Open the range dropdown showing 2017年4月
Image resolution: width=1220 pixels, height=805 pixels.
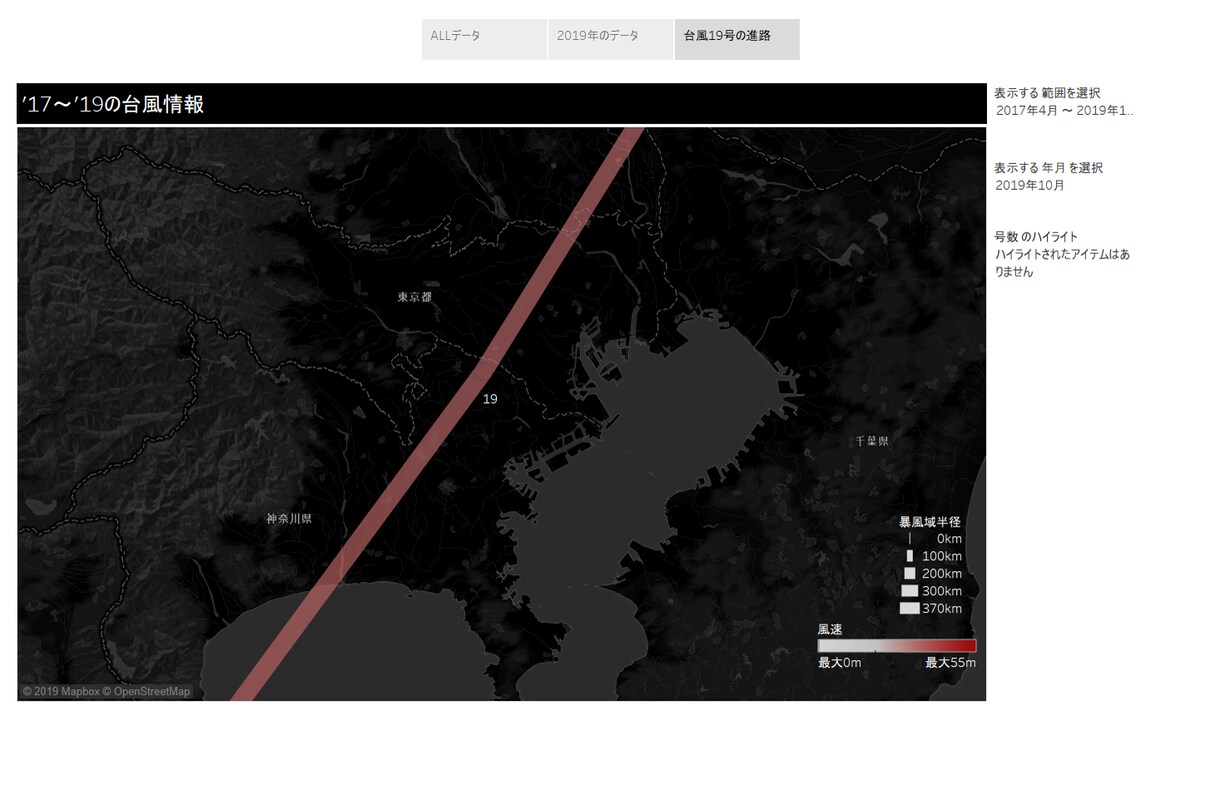pos(1065,111)
